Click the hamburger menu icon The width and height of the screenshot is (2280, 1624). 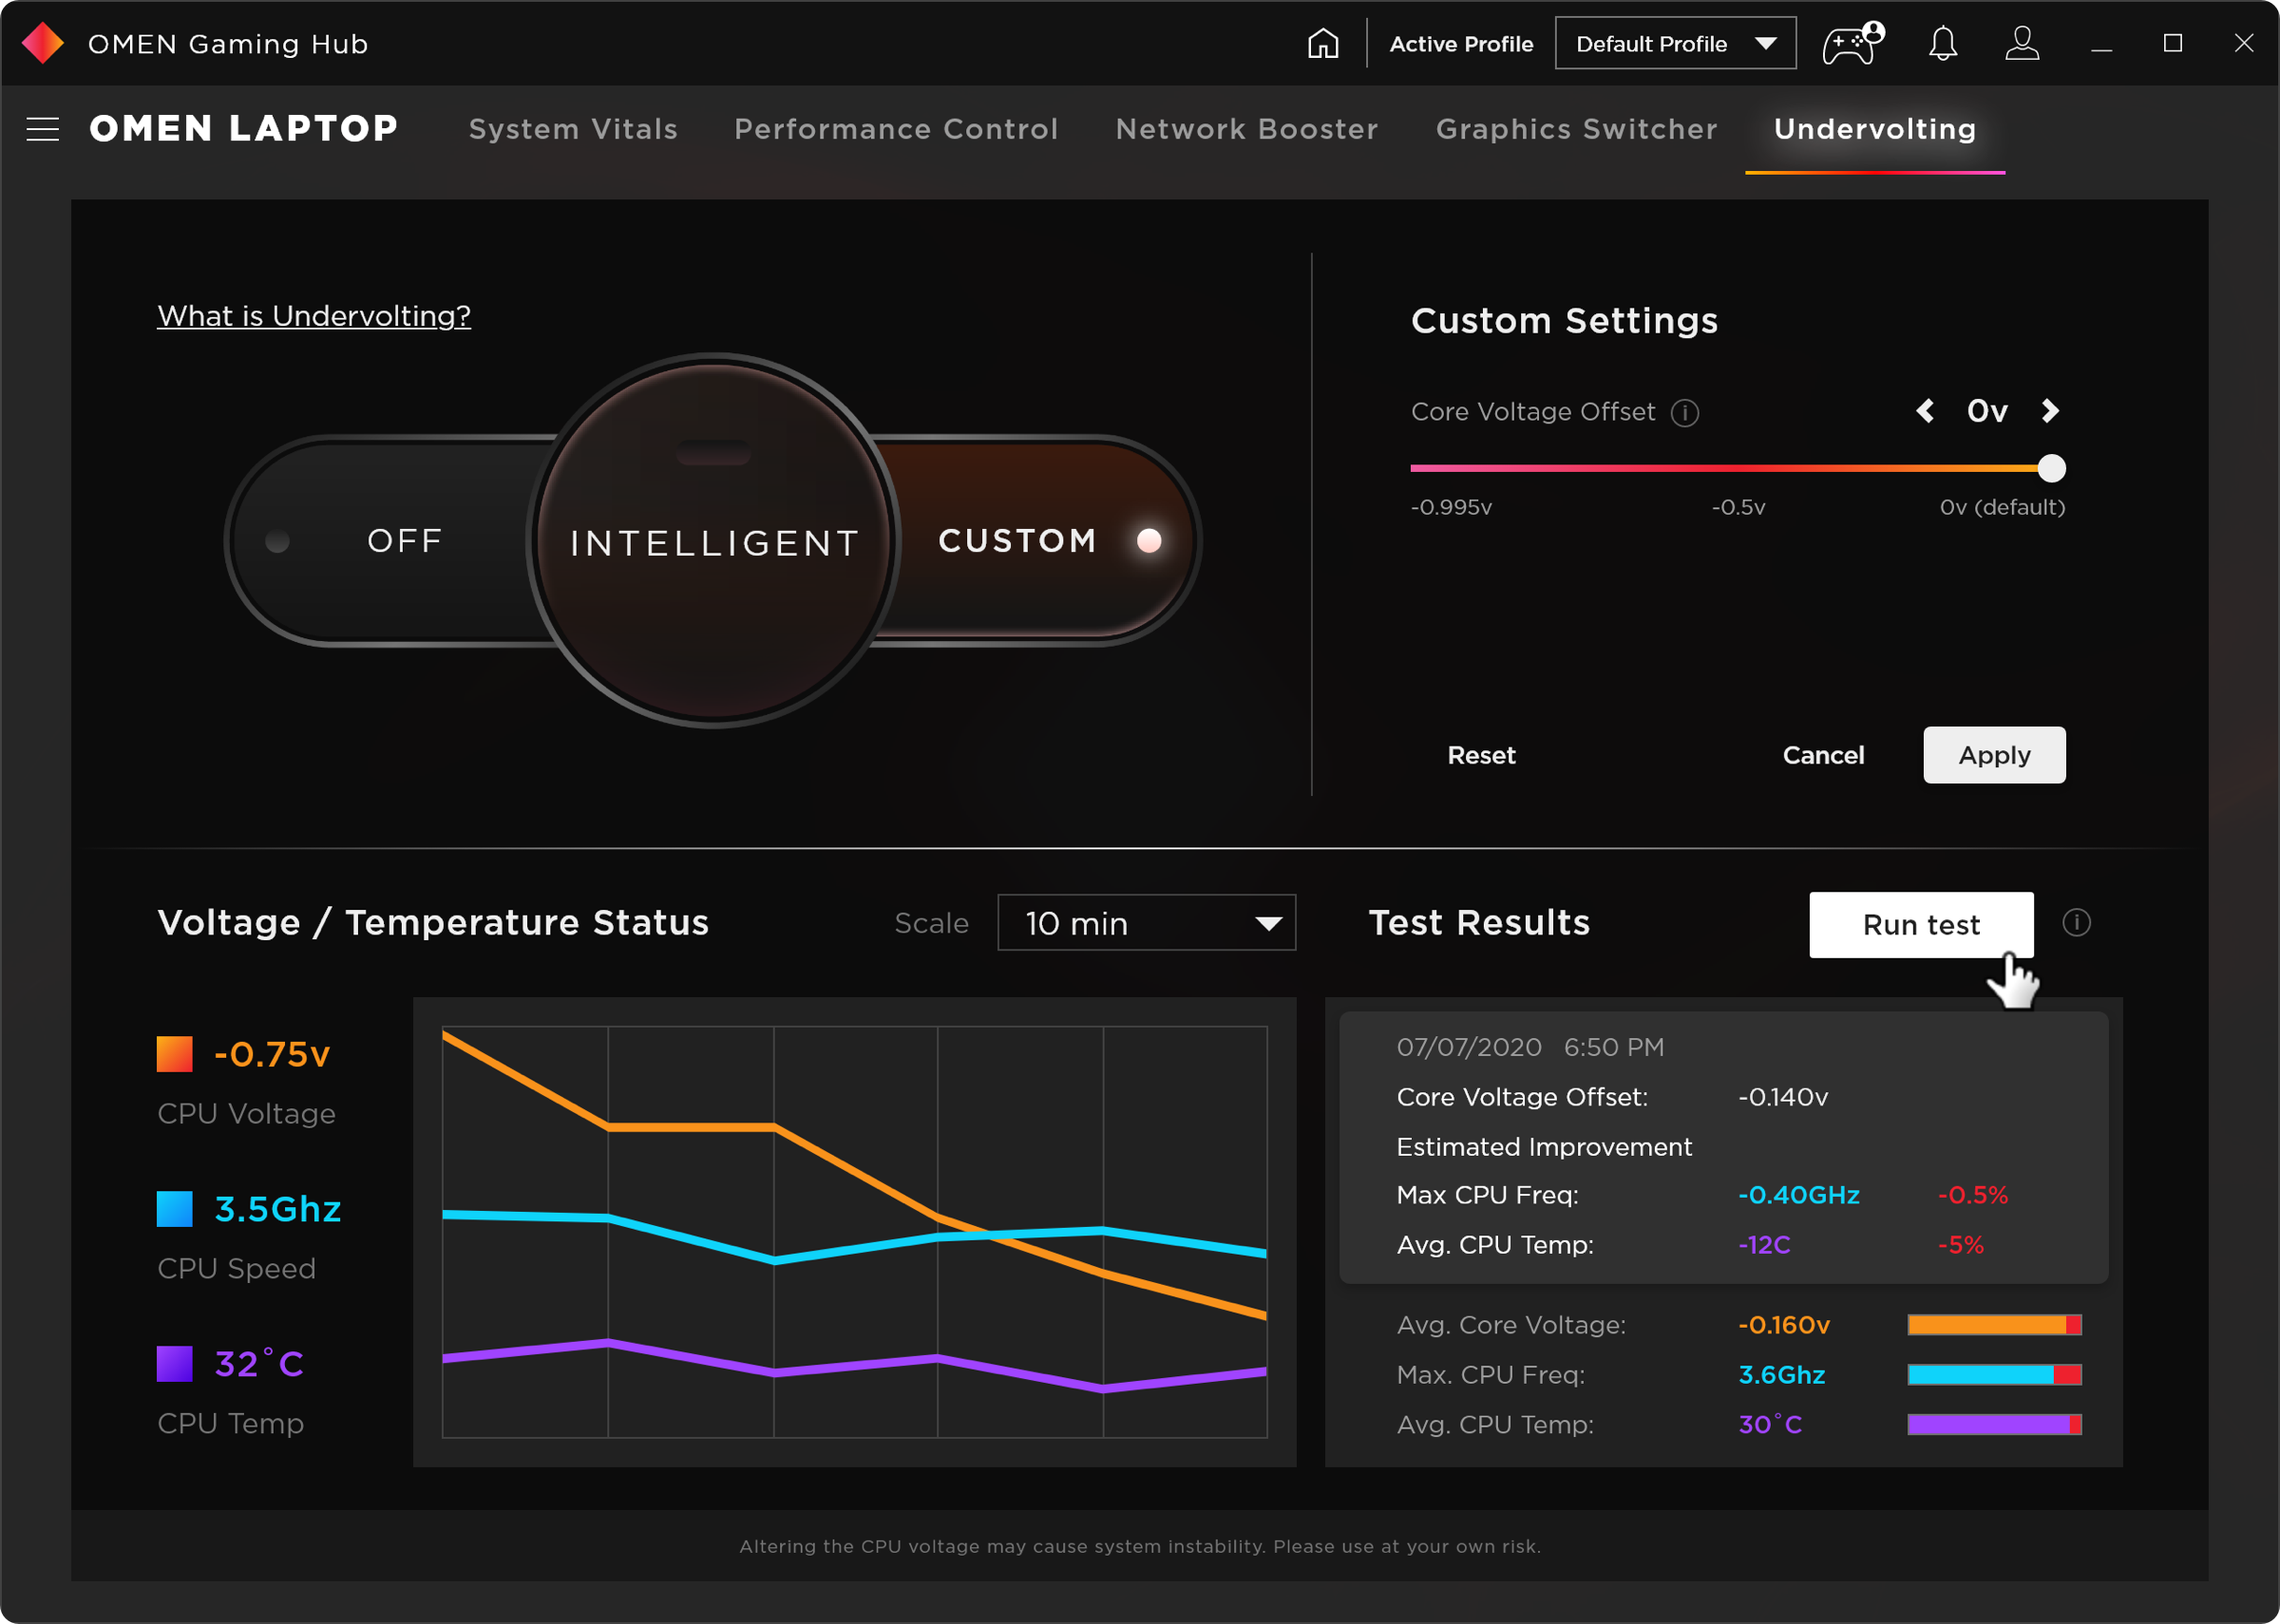click(x=42, y=128)
